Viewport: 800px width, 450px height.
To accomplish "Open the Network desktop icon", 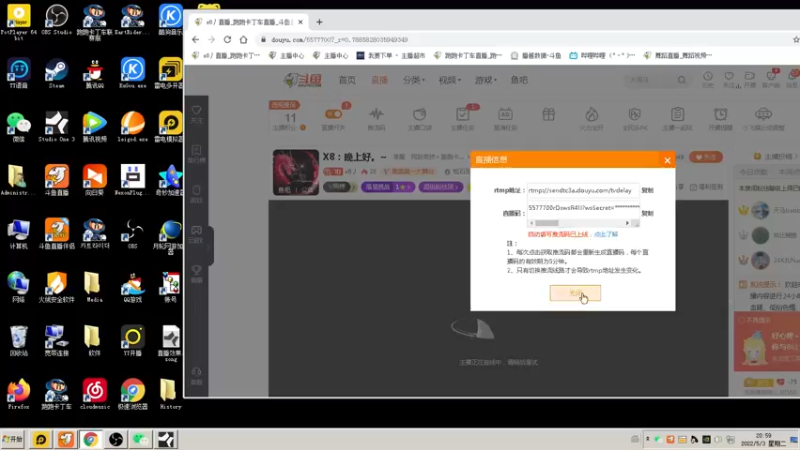I will pos(18,287).
